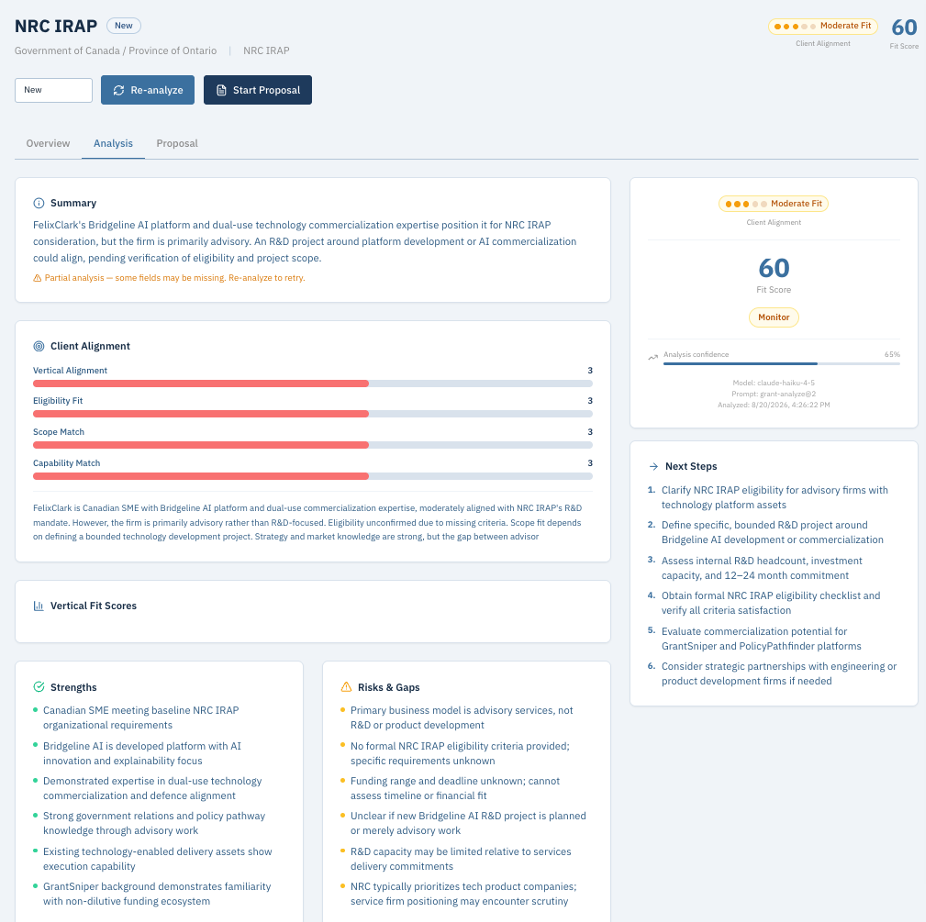
Task: Click the document icon in Start Proposal
Action: 221,90
